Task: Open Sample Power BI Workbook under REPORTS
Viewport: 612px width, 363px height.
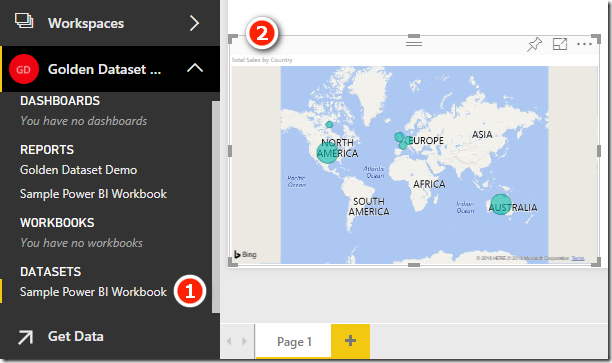Action: tap(93, 194)
